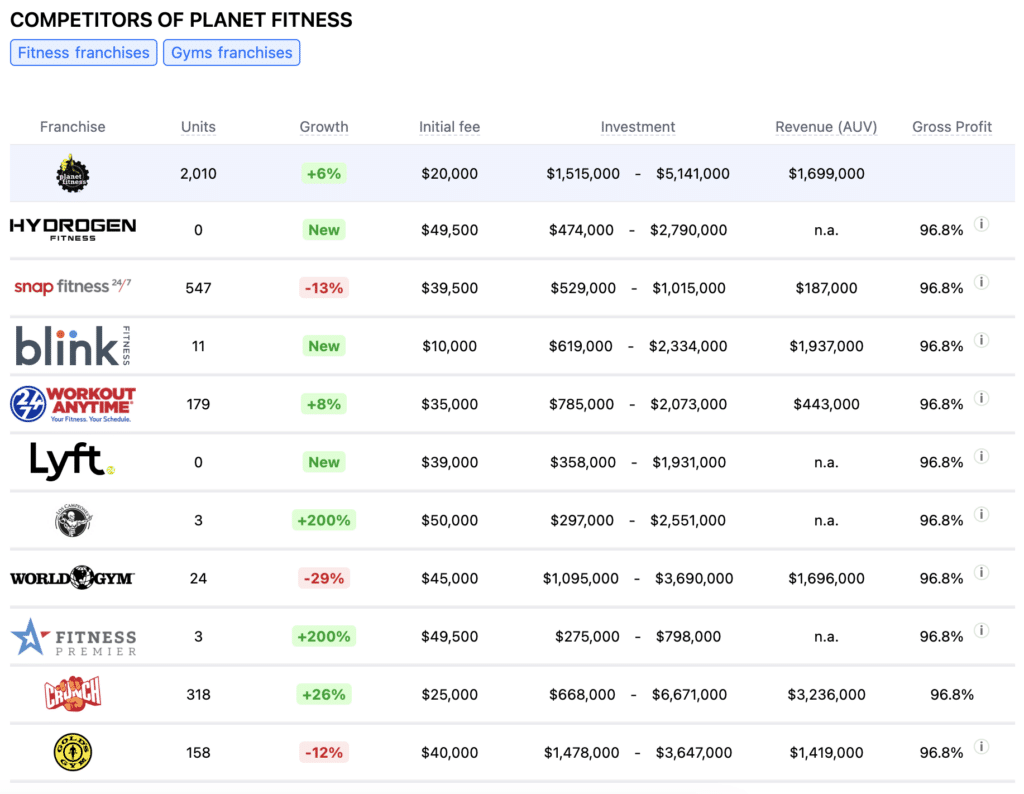Image resolution: width=1024 pixels, height=794 pixels.
Task: Click the Crunch logo
Action: coord(72,693)
